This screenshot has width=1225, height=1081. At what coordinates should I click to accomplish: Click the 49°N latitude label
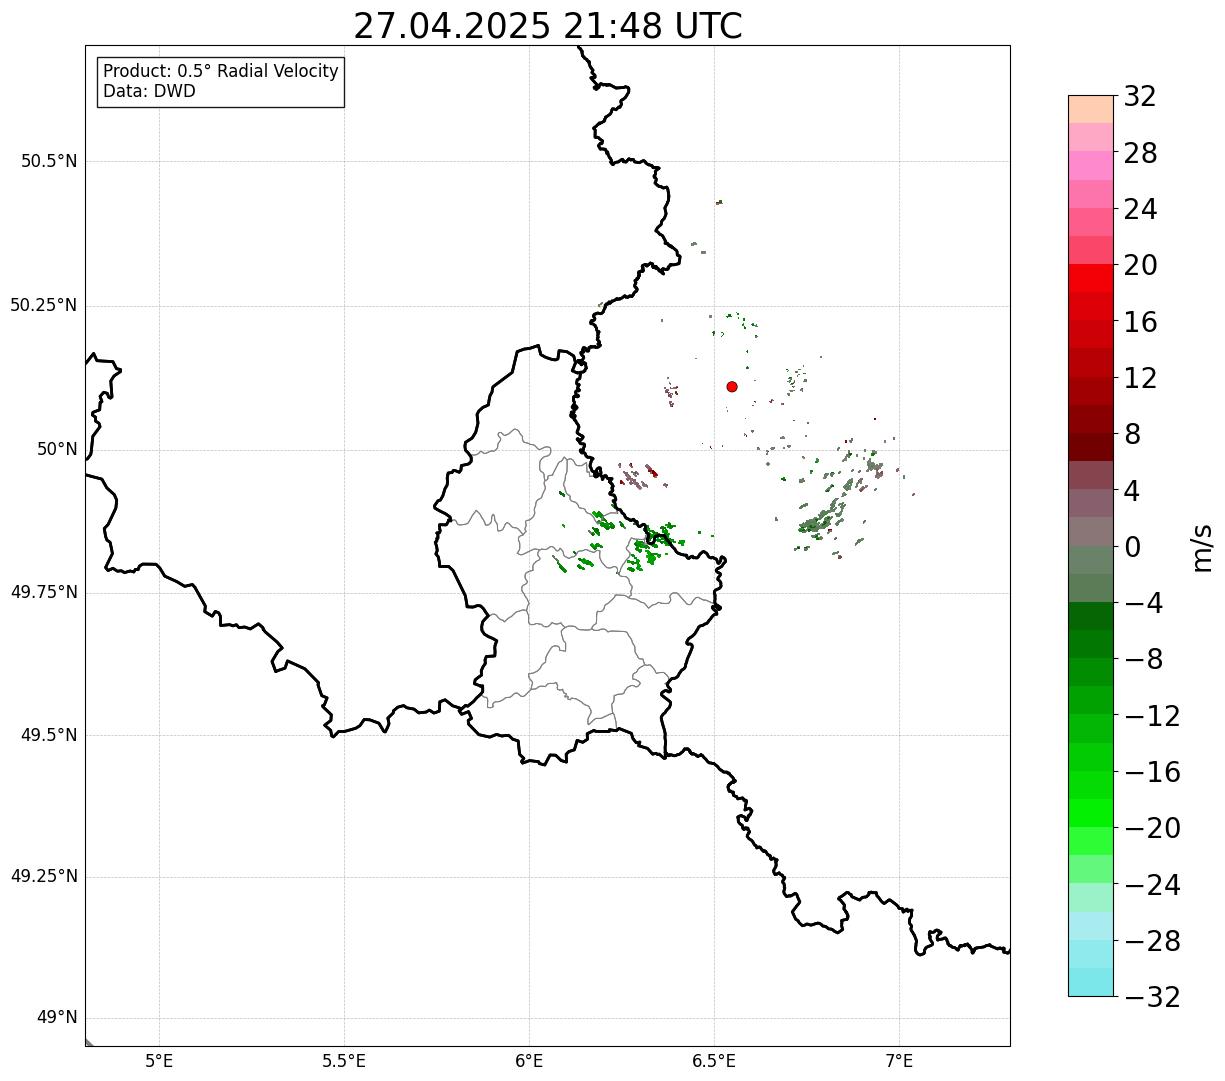point(57,1018)
